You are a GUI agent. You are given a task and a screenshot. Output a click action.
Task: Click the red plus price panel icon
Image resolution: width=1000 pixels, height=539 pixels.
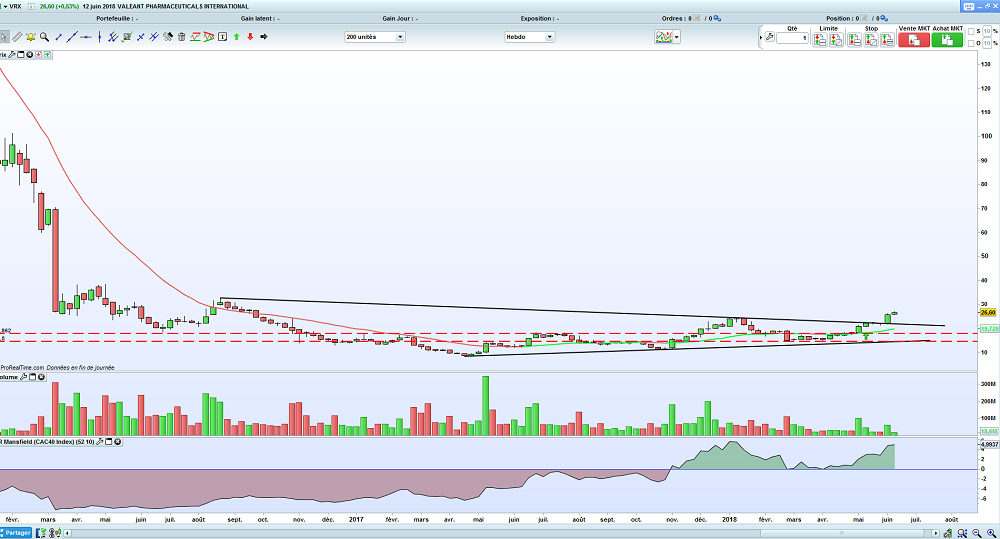pos(38,55)
